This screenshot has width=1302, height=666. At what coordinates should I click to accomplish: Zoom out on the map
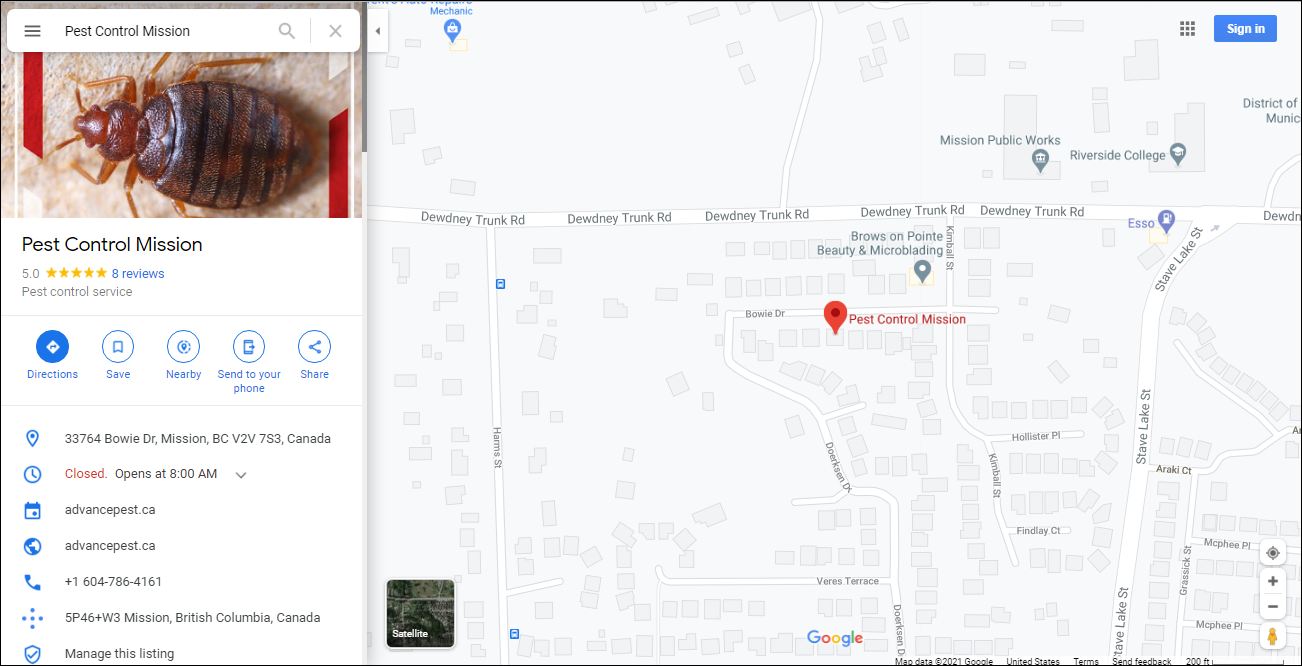(x=1272, y=606)
